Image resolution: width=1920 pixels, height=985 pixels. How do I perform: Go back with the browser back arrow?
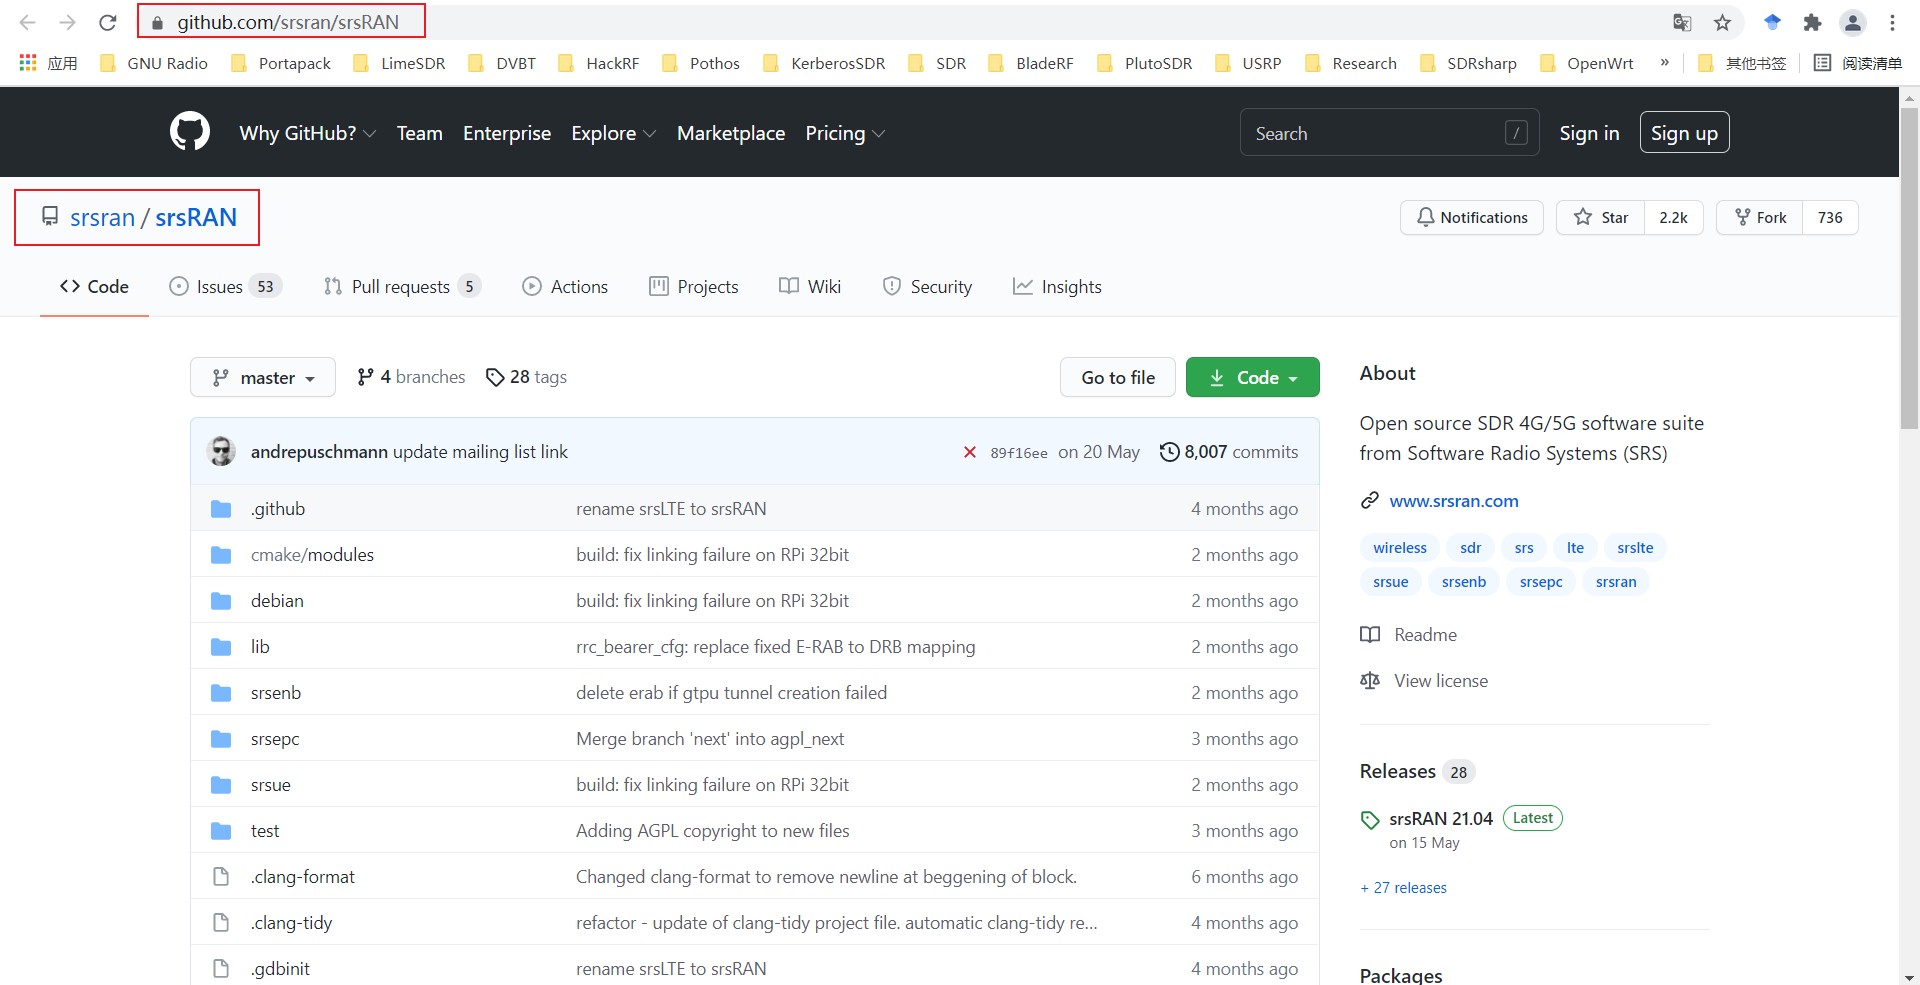coord(27,22)
